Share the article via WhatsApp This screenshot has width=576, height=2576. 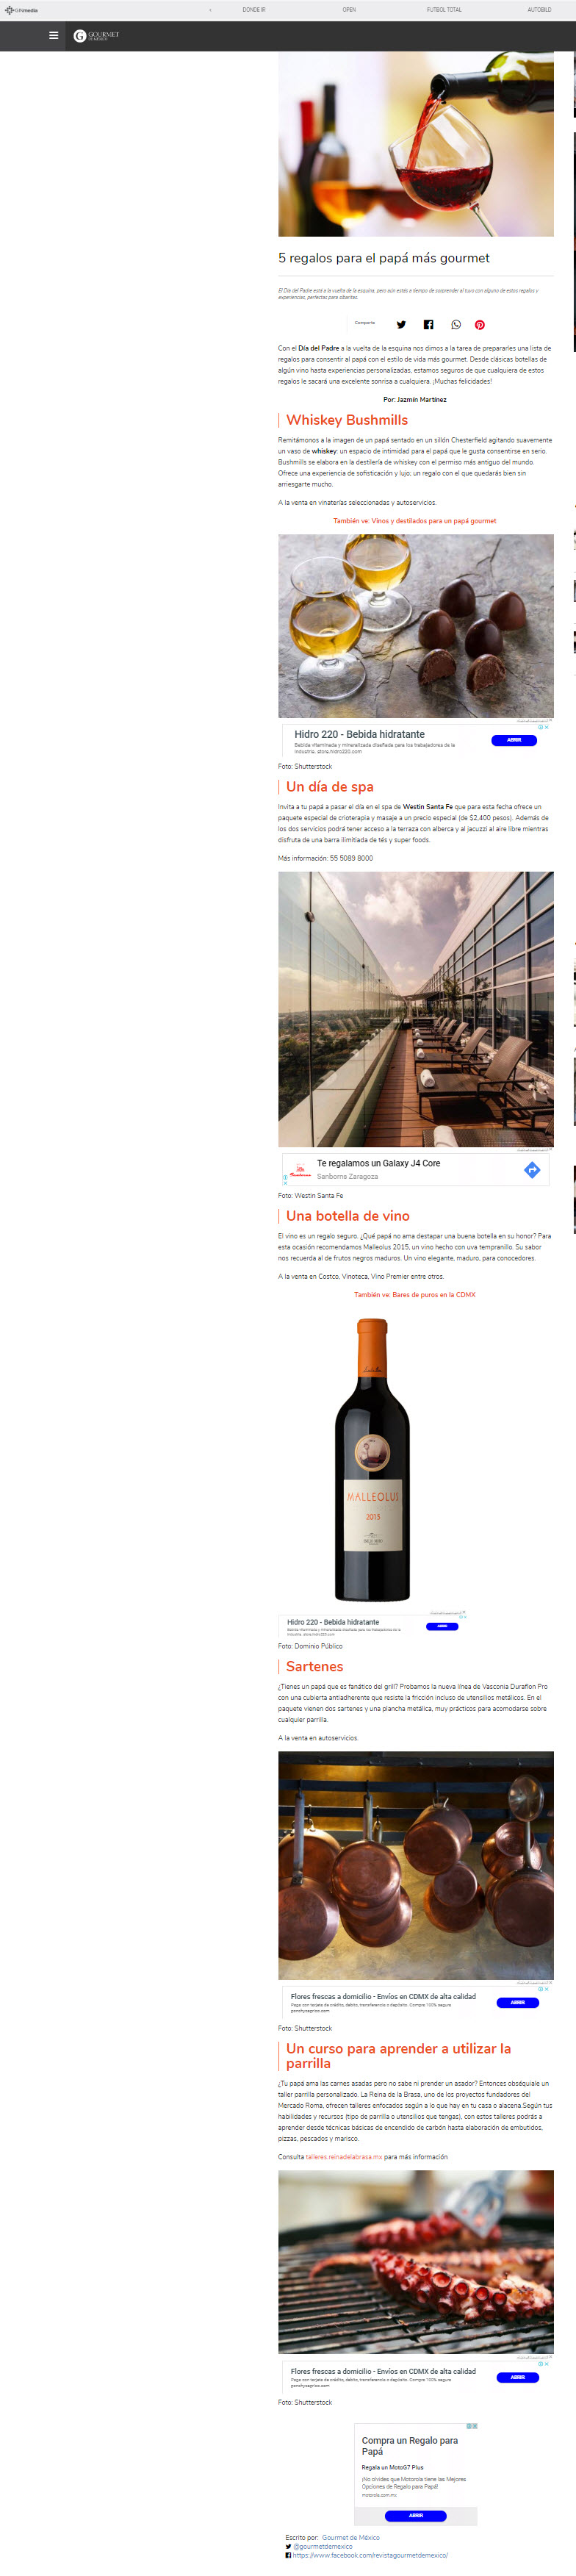(x=456, y=324)
